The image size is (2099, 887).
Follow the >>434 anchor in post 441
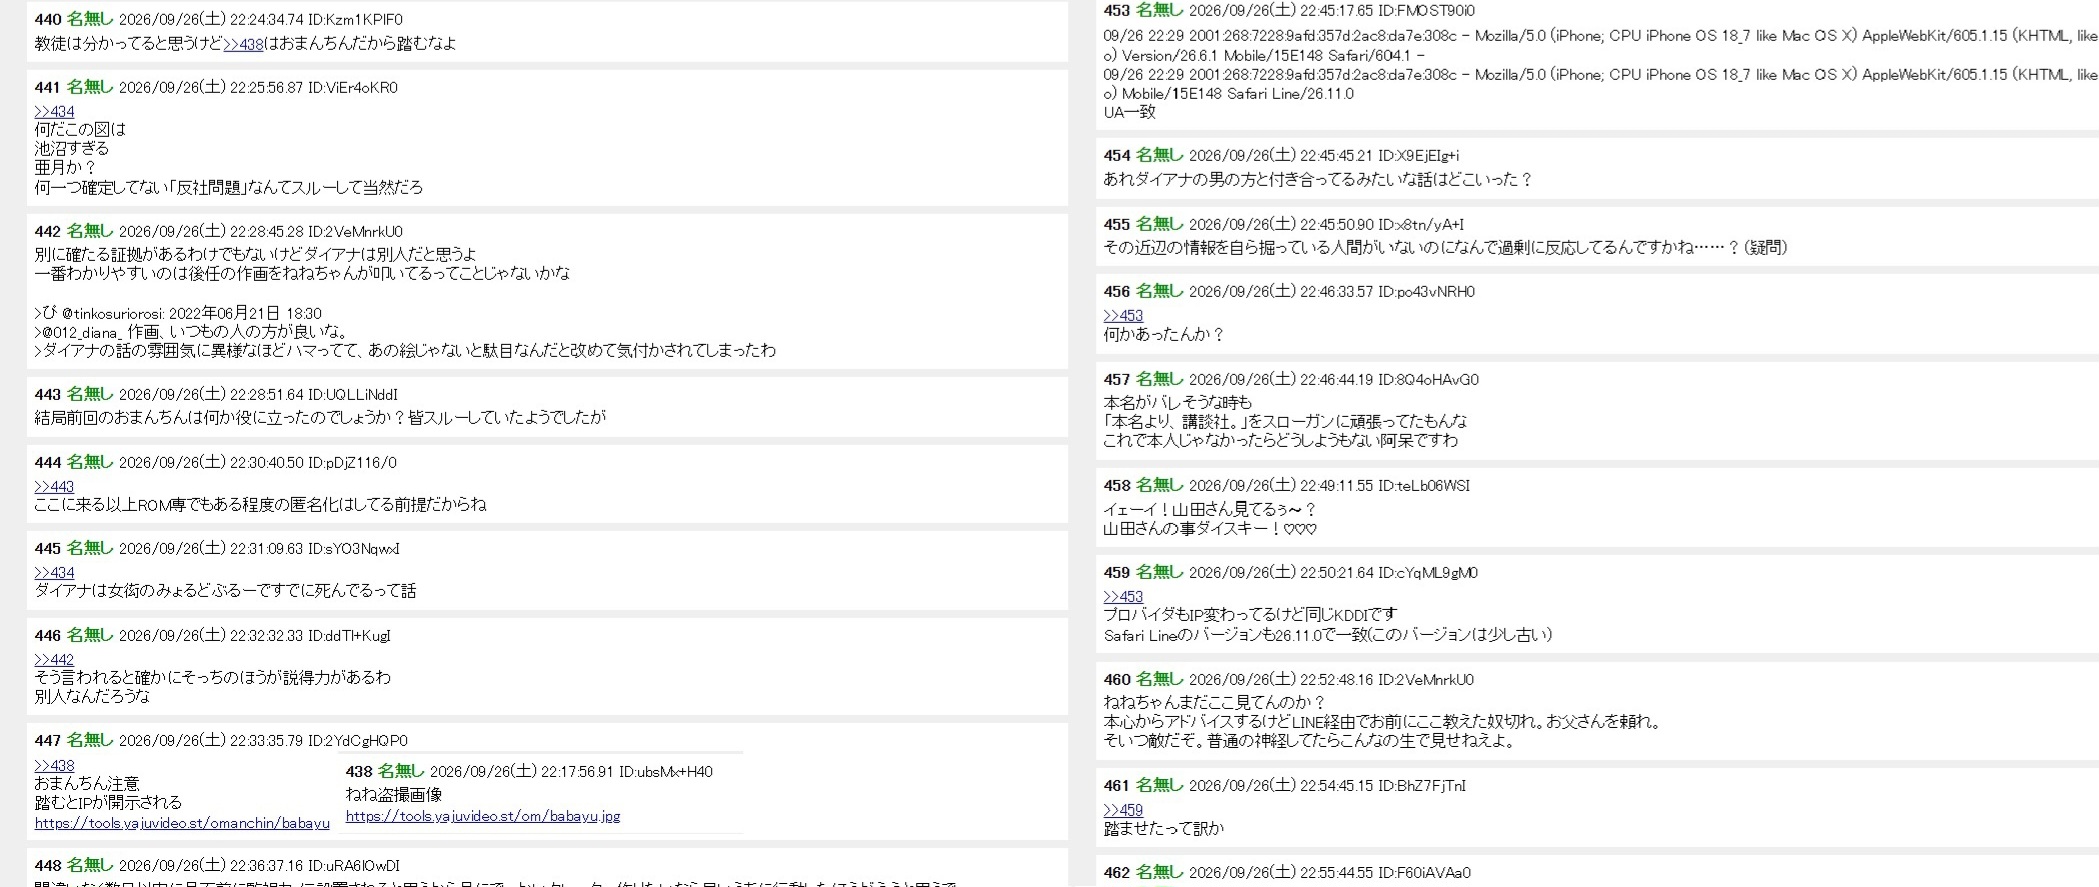pos(54,111)
